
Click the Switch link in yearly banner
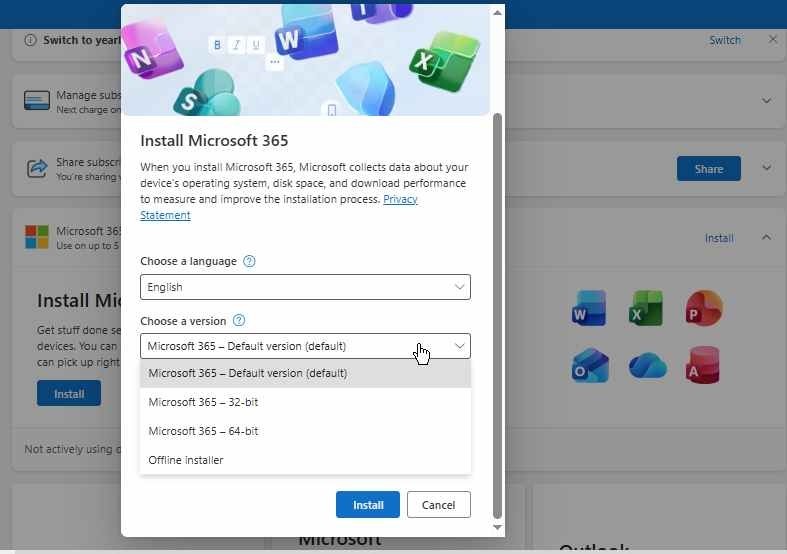pos(725,40)
